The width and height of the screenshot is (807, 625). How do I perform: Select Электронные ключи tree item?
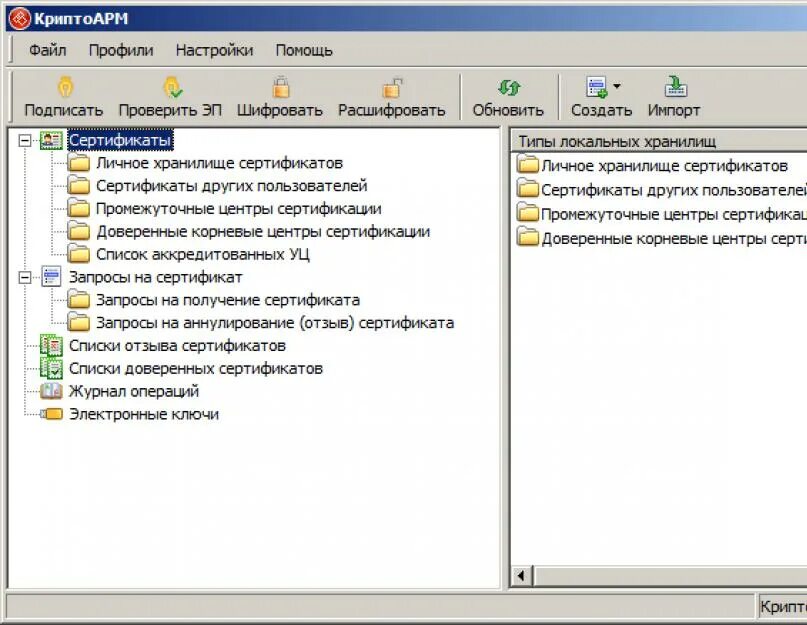click(x=144, y=414)
